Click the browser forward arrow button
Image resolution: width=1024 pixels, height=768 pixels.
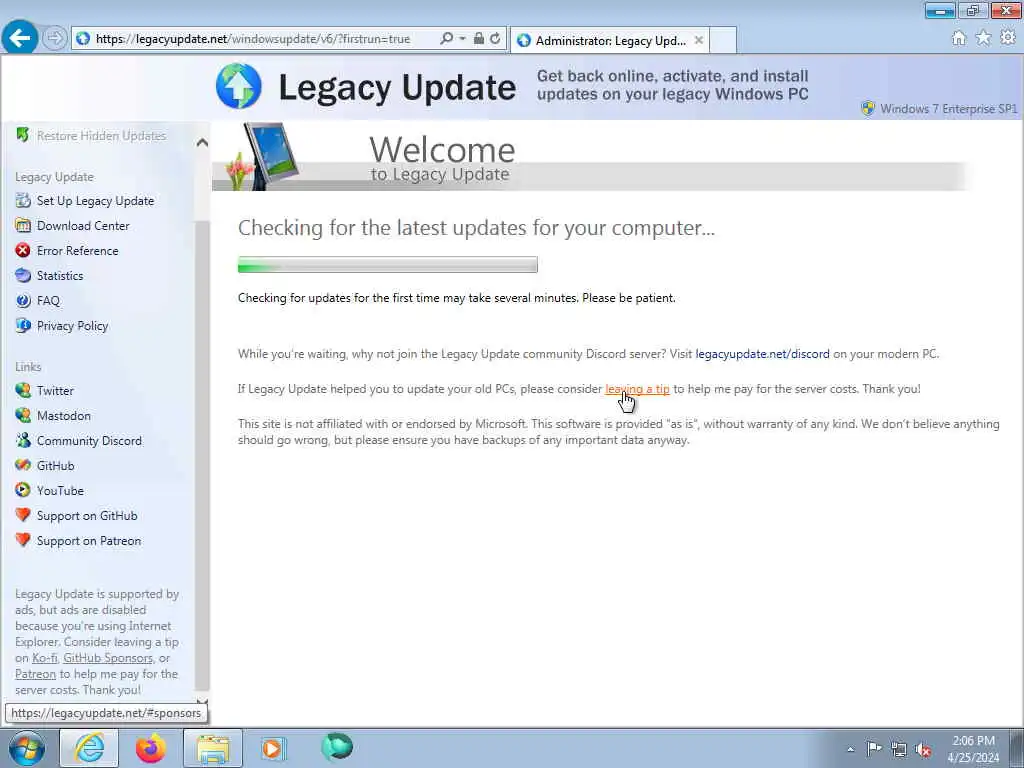[x=55, y=39]
